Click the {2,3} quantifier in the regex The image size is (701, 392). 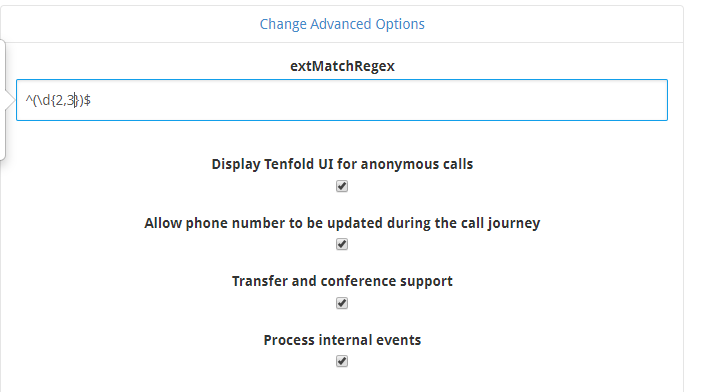click(65, 100)
